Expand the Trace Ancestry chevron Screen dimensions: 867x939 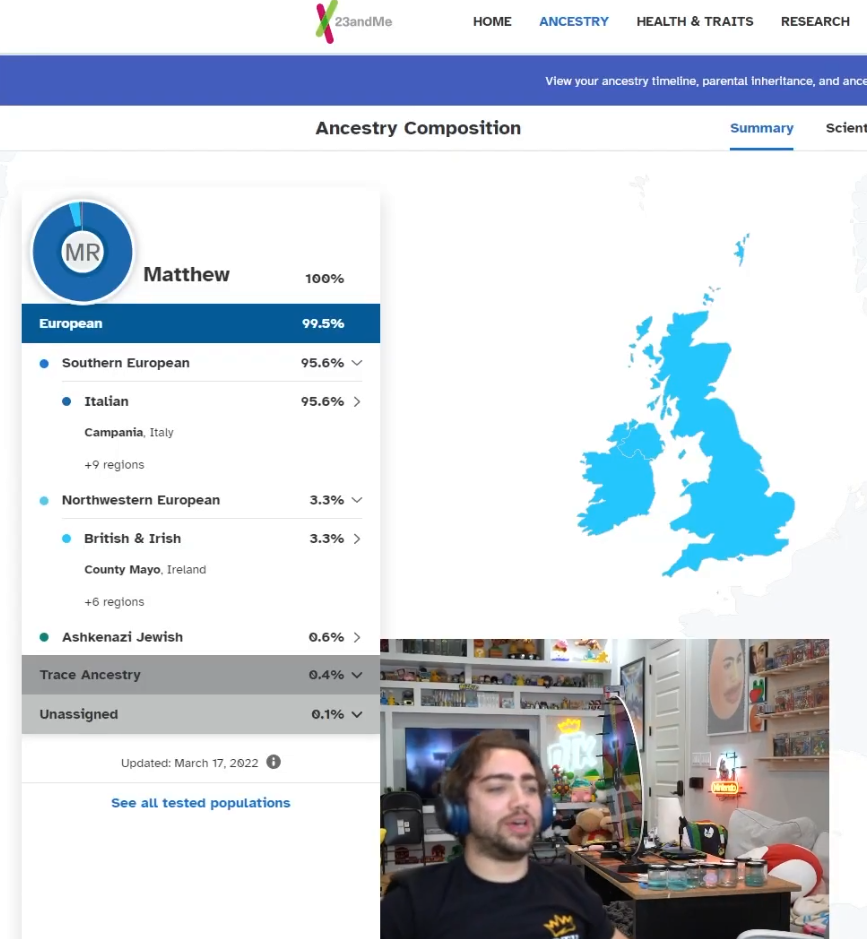tap(357, 675)
